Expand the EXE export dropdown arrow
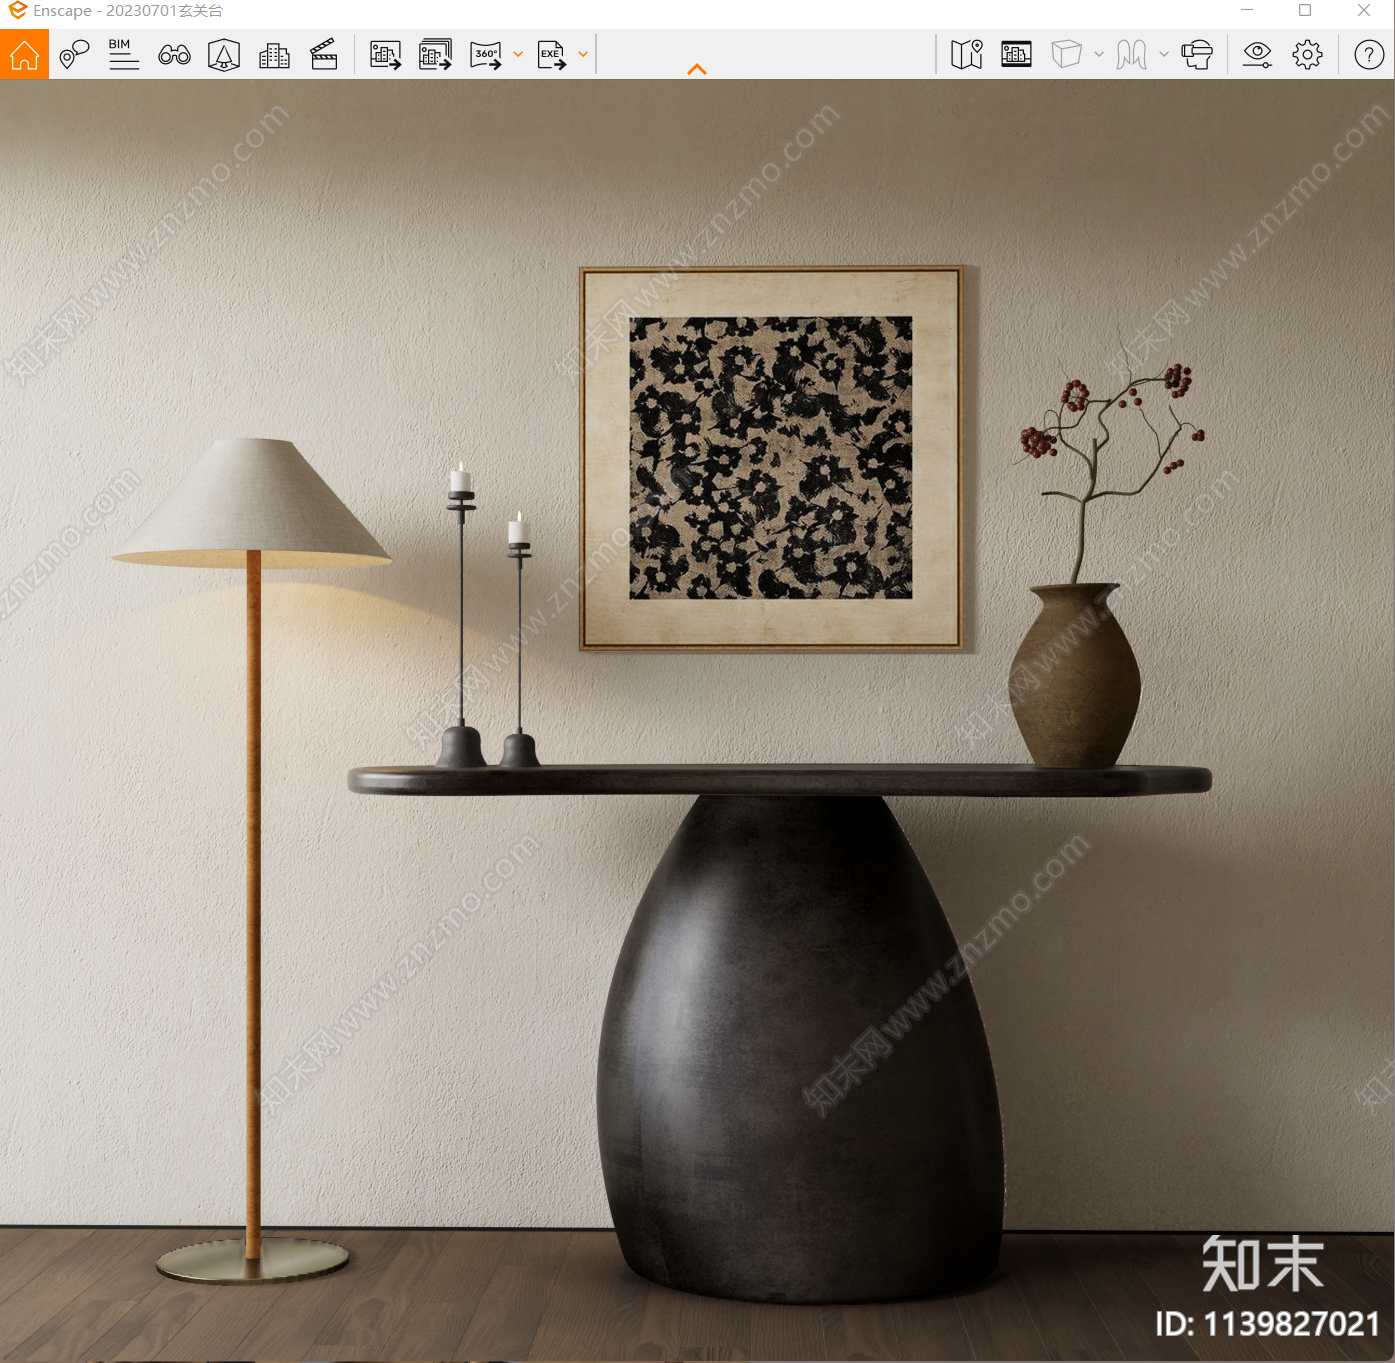The height and width of the screenshot is (1363, 1395). pyautogui.click(x=583, y=55)
